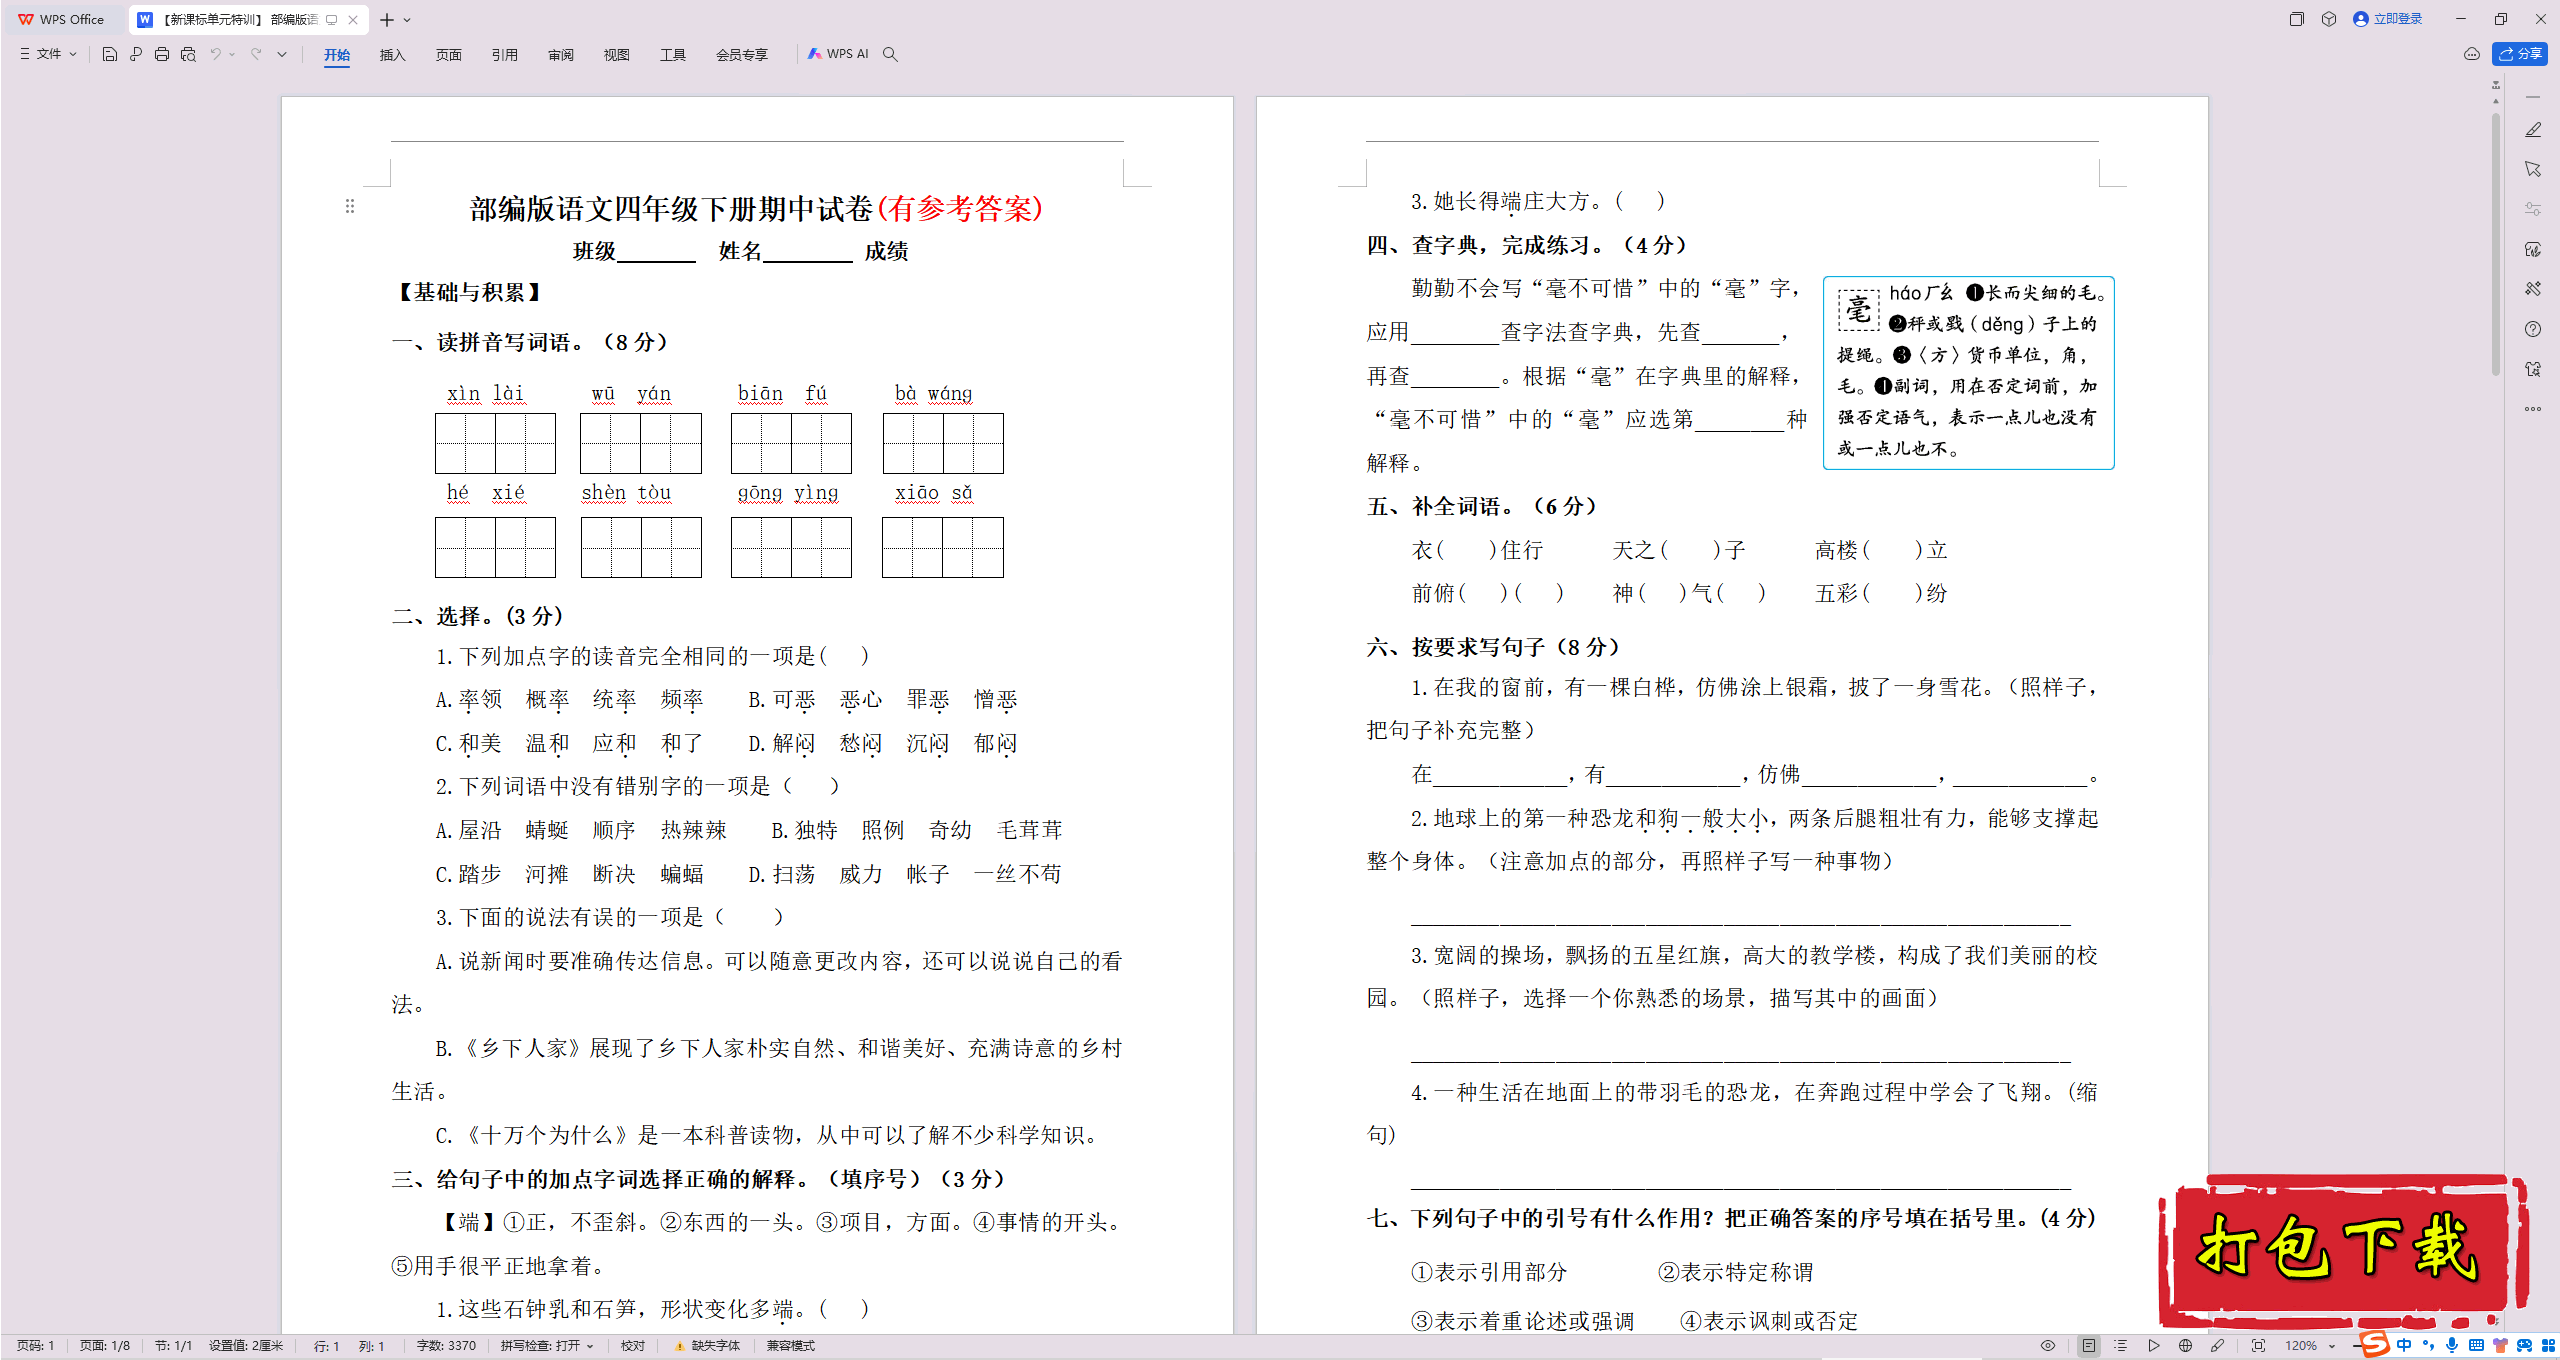The image size is (2560, 1360).
Task: Click the 立即登录 login button
Action: point(2388,19)
